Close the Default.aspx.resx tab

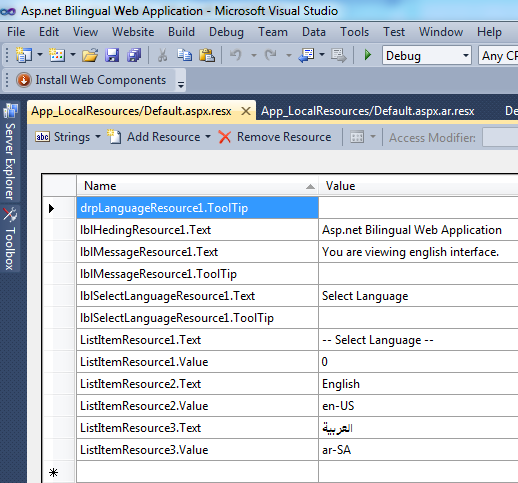pyautogui.click(x=246, y=111)
